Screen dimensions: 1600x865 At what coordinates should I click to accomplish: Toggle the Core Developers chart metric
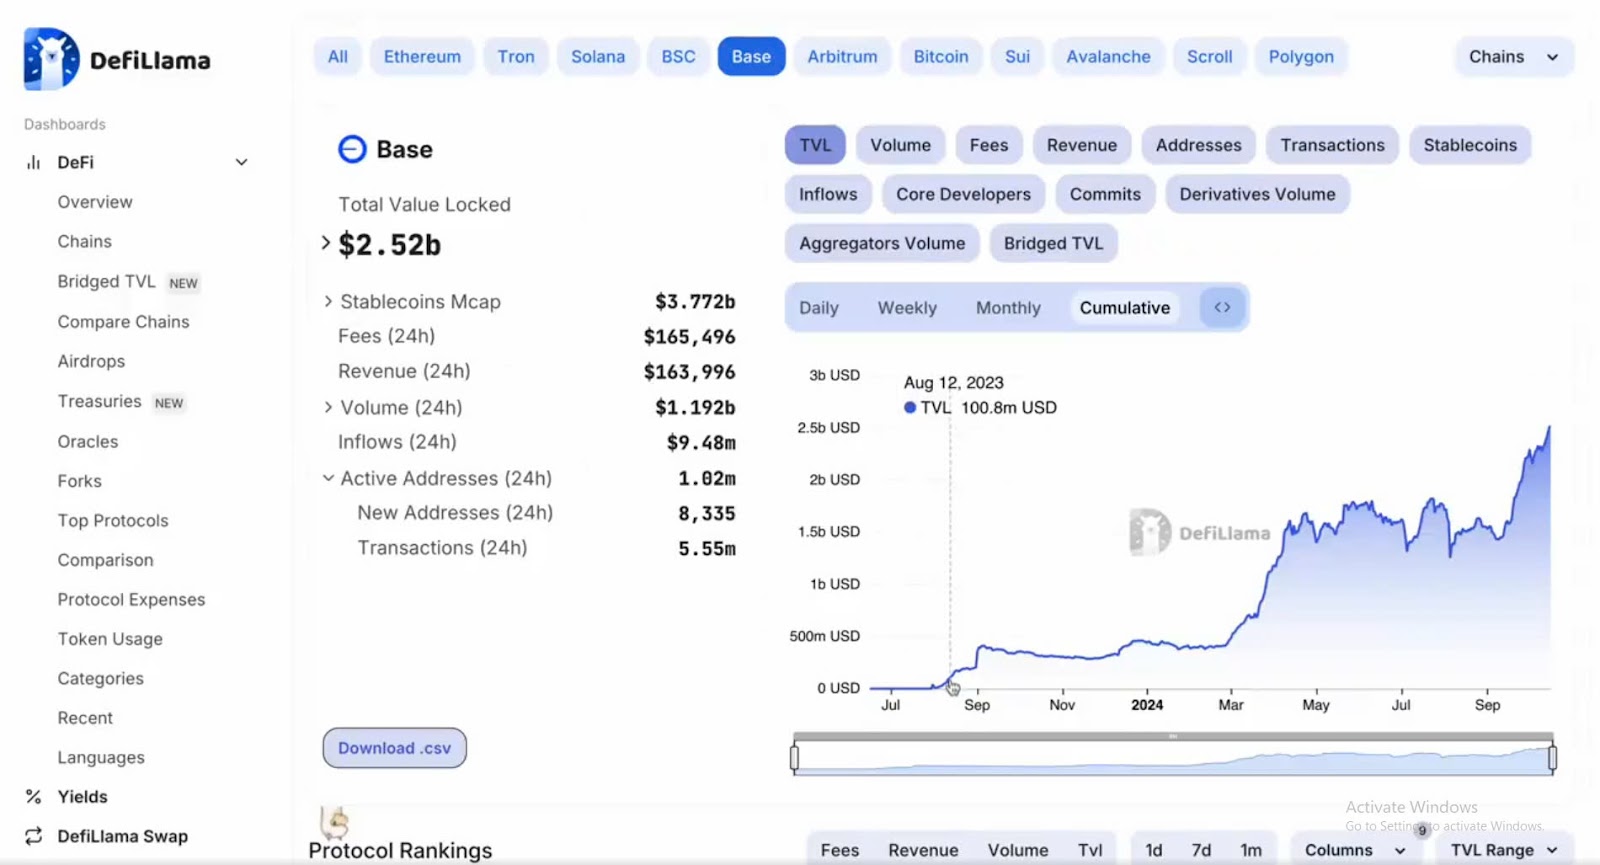pyautogui.click(x=963, y=194)
